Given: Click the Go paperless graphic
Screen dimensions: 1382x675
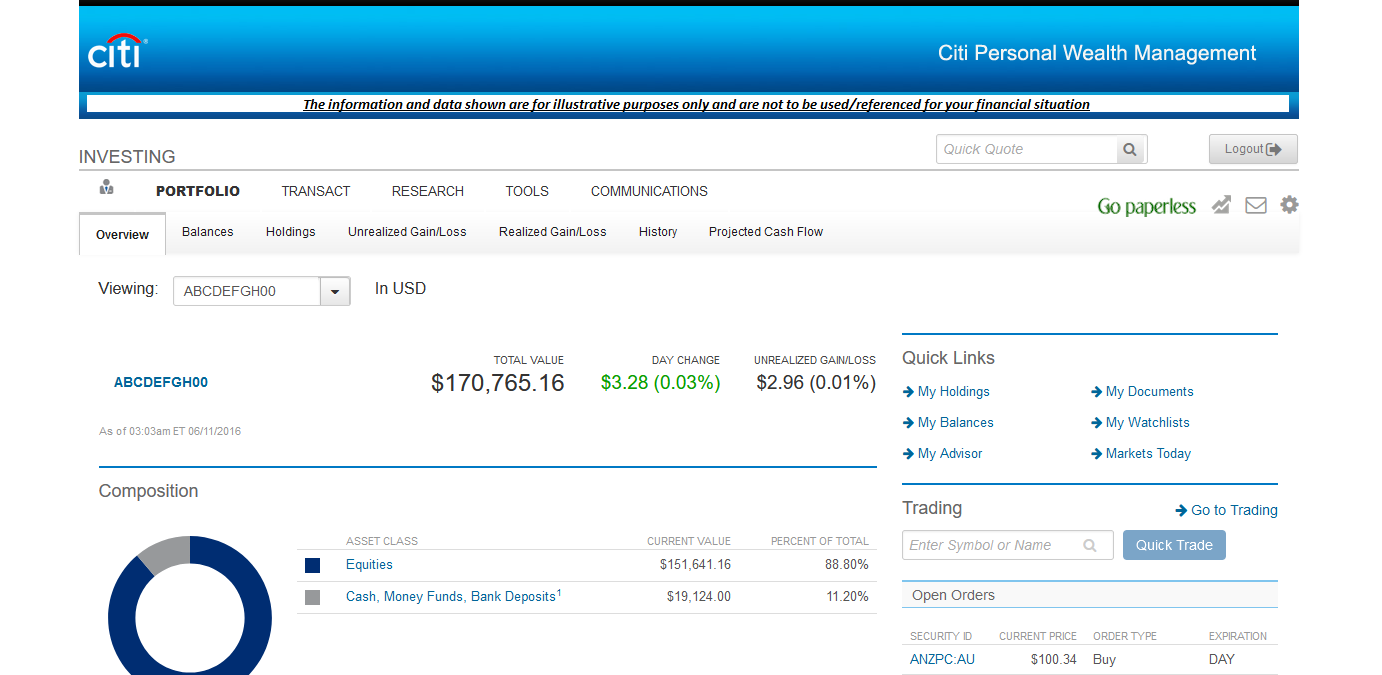Looking at the screenshot, I should 1146,207.
